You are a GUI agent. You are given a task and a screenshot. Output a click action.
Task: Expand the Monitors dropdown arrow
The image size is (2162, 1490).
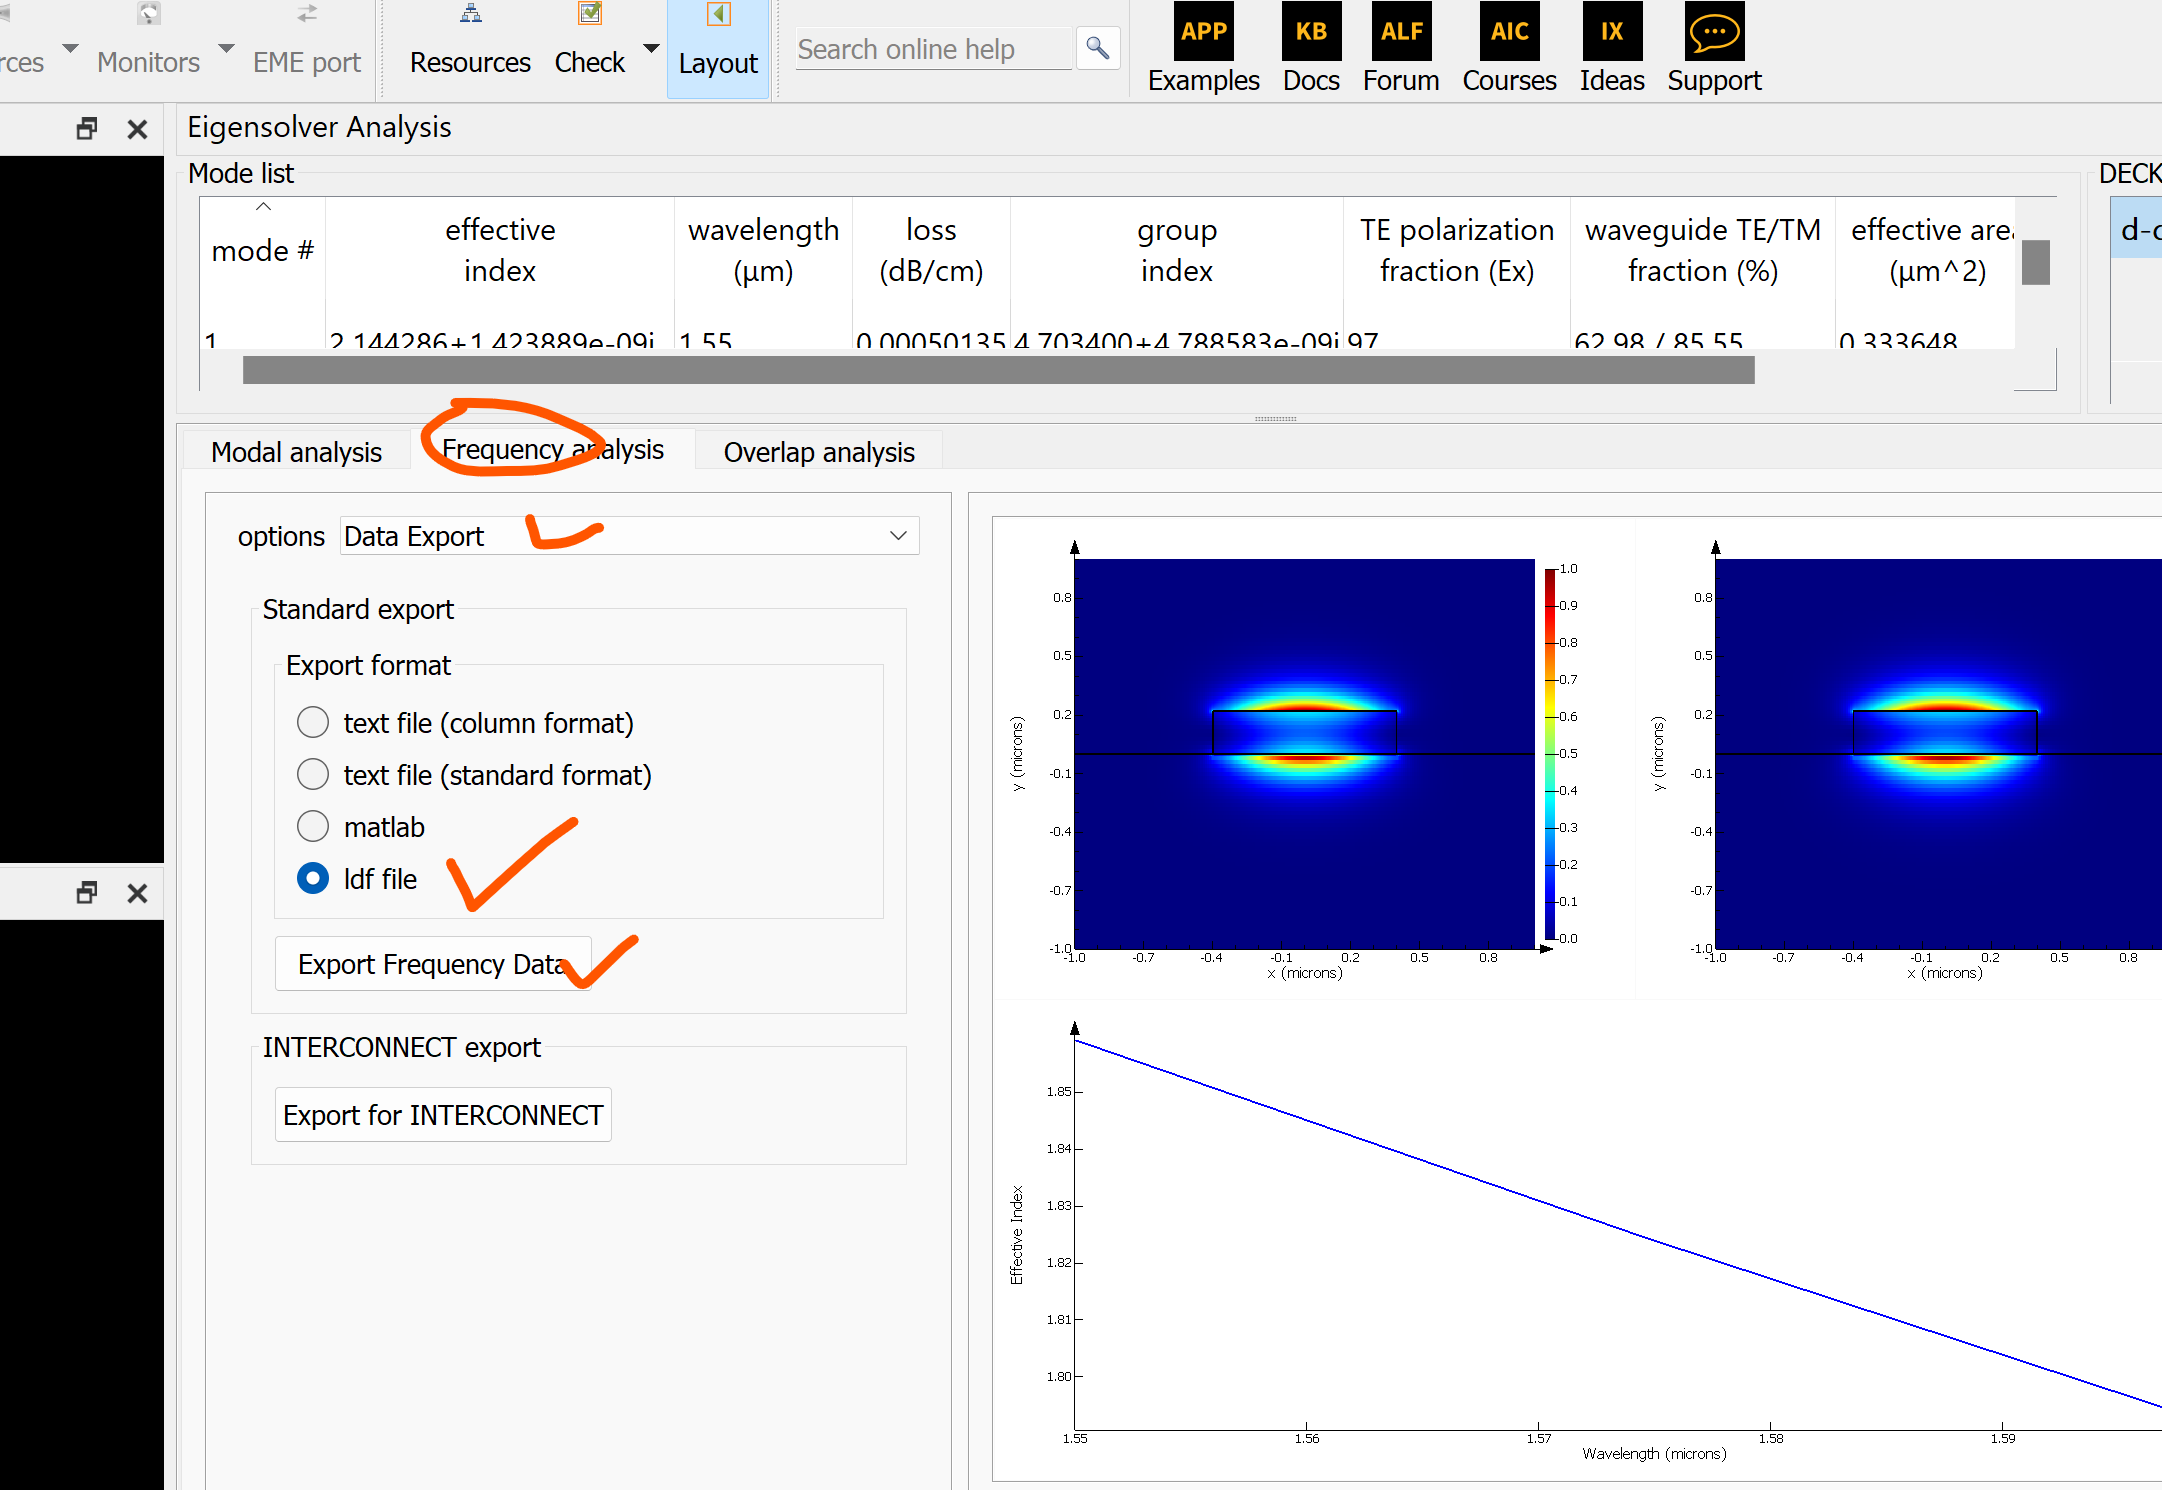(x=226, y=48)
